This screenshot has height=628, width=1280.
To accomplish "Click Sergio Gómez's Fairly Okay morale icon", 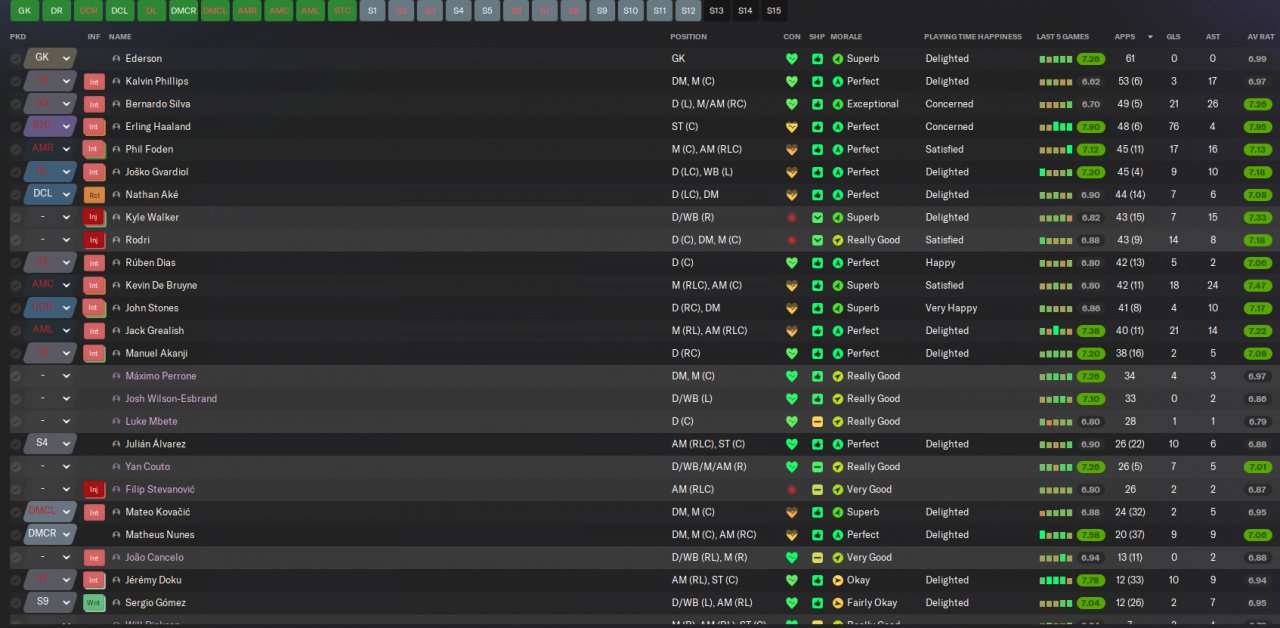I will [838, 603].
